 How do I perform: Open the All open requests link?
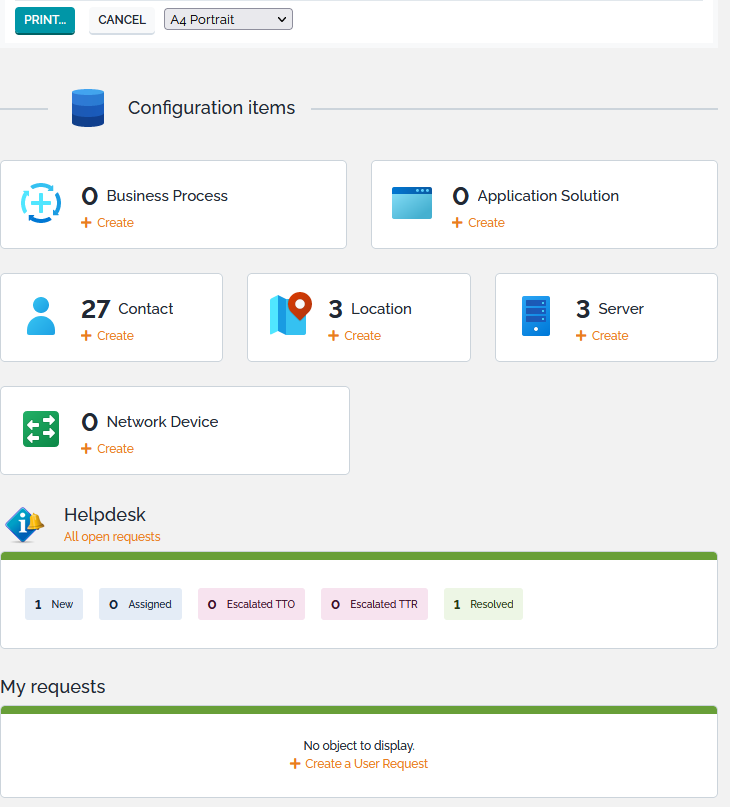[x=112, y=537]
